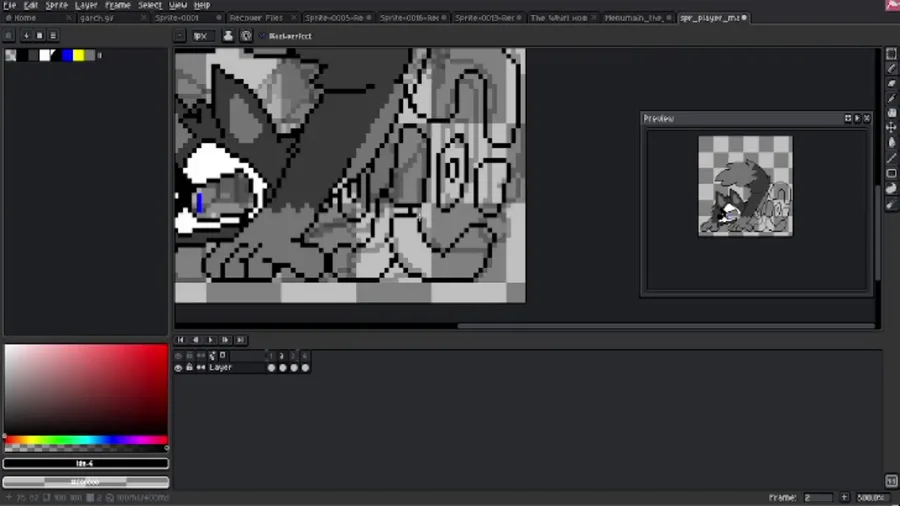This screenshot has width=900, height=506.
Task: Open the View menu
Action: pyautogui.click(x=178, y=5)
